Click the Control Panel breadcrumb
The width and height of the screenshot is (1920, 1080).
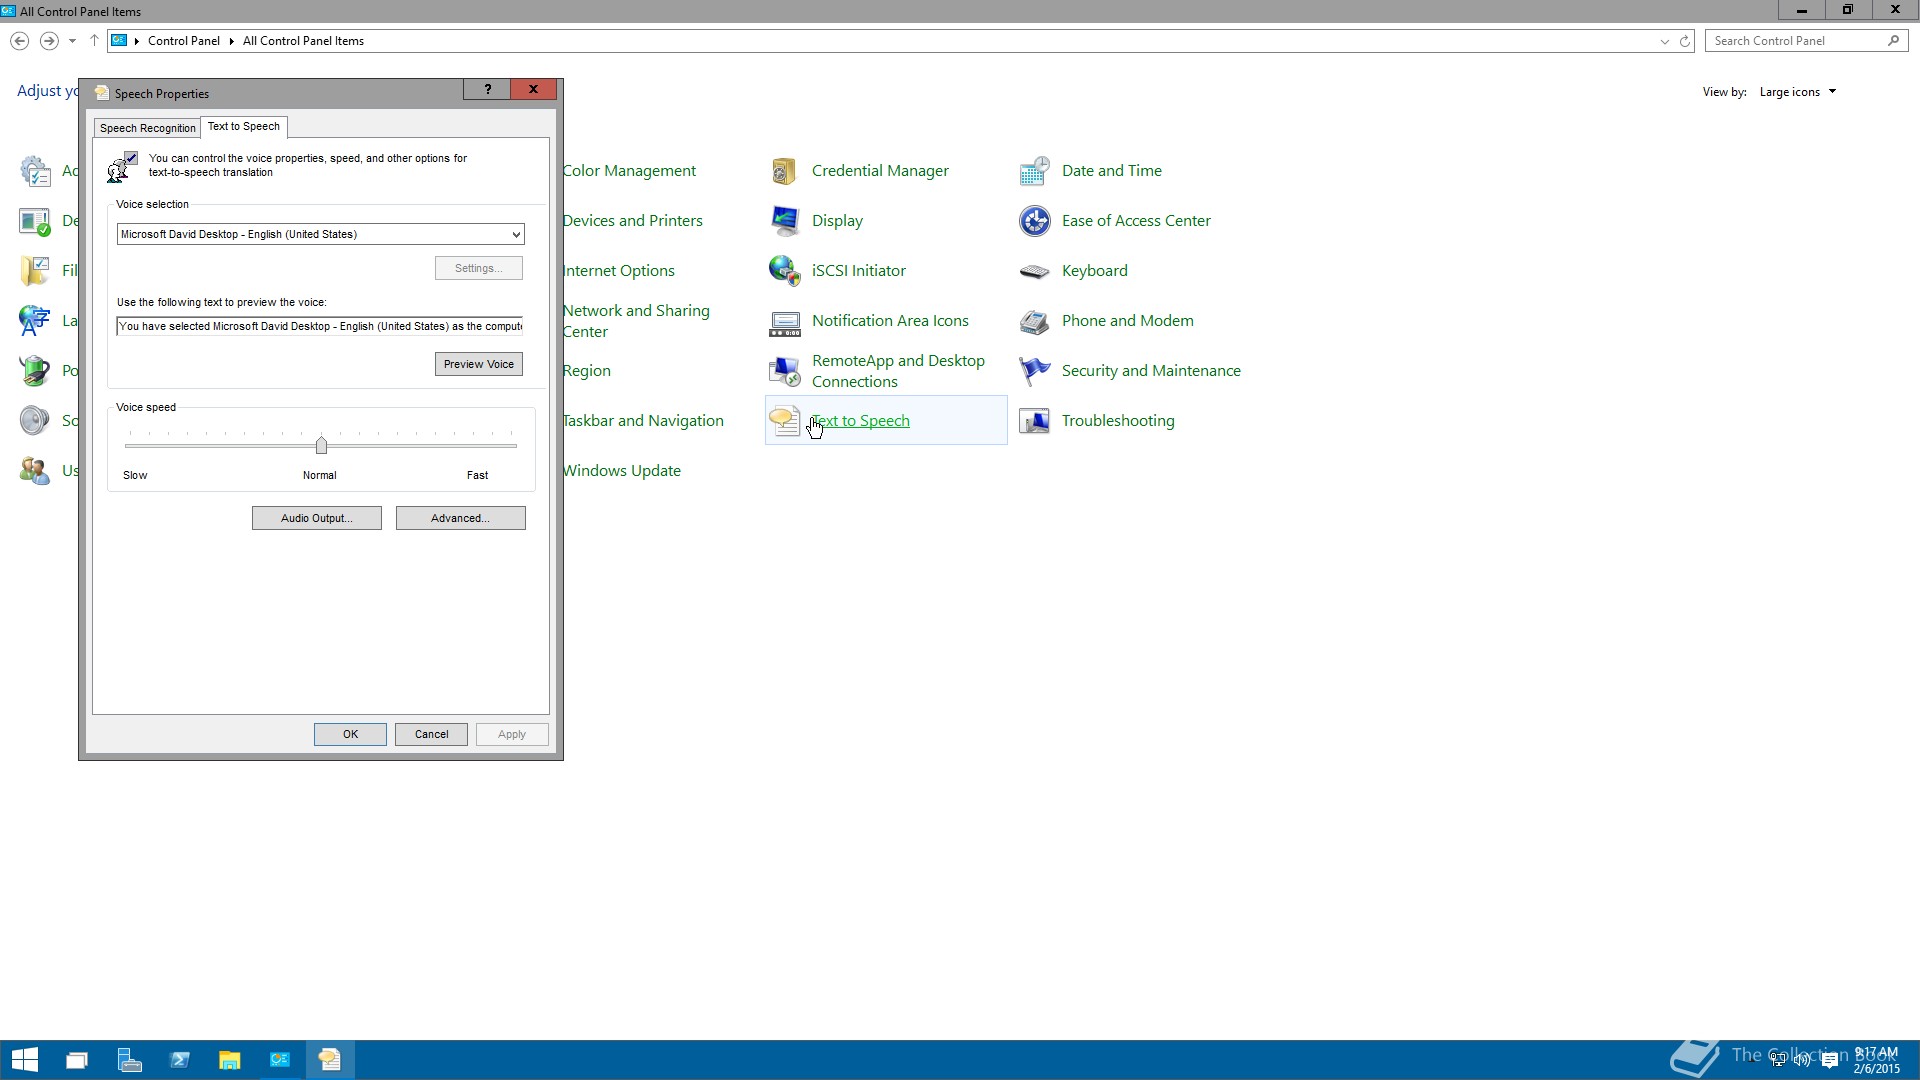(x=184, y=41)
